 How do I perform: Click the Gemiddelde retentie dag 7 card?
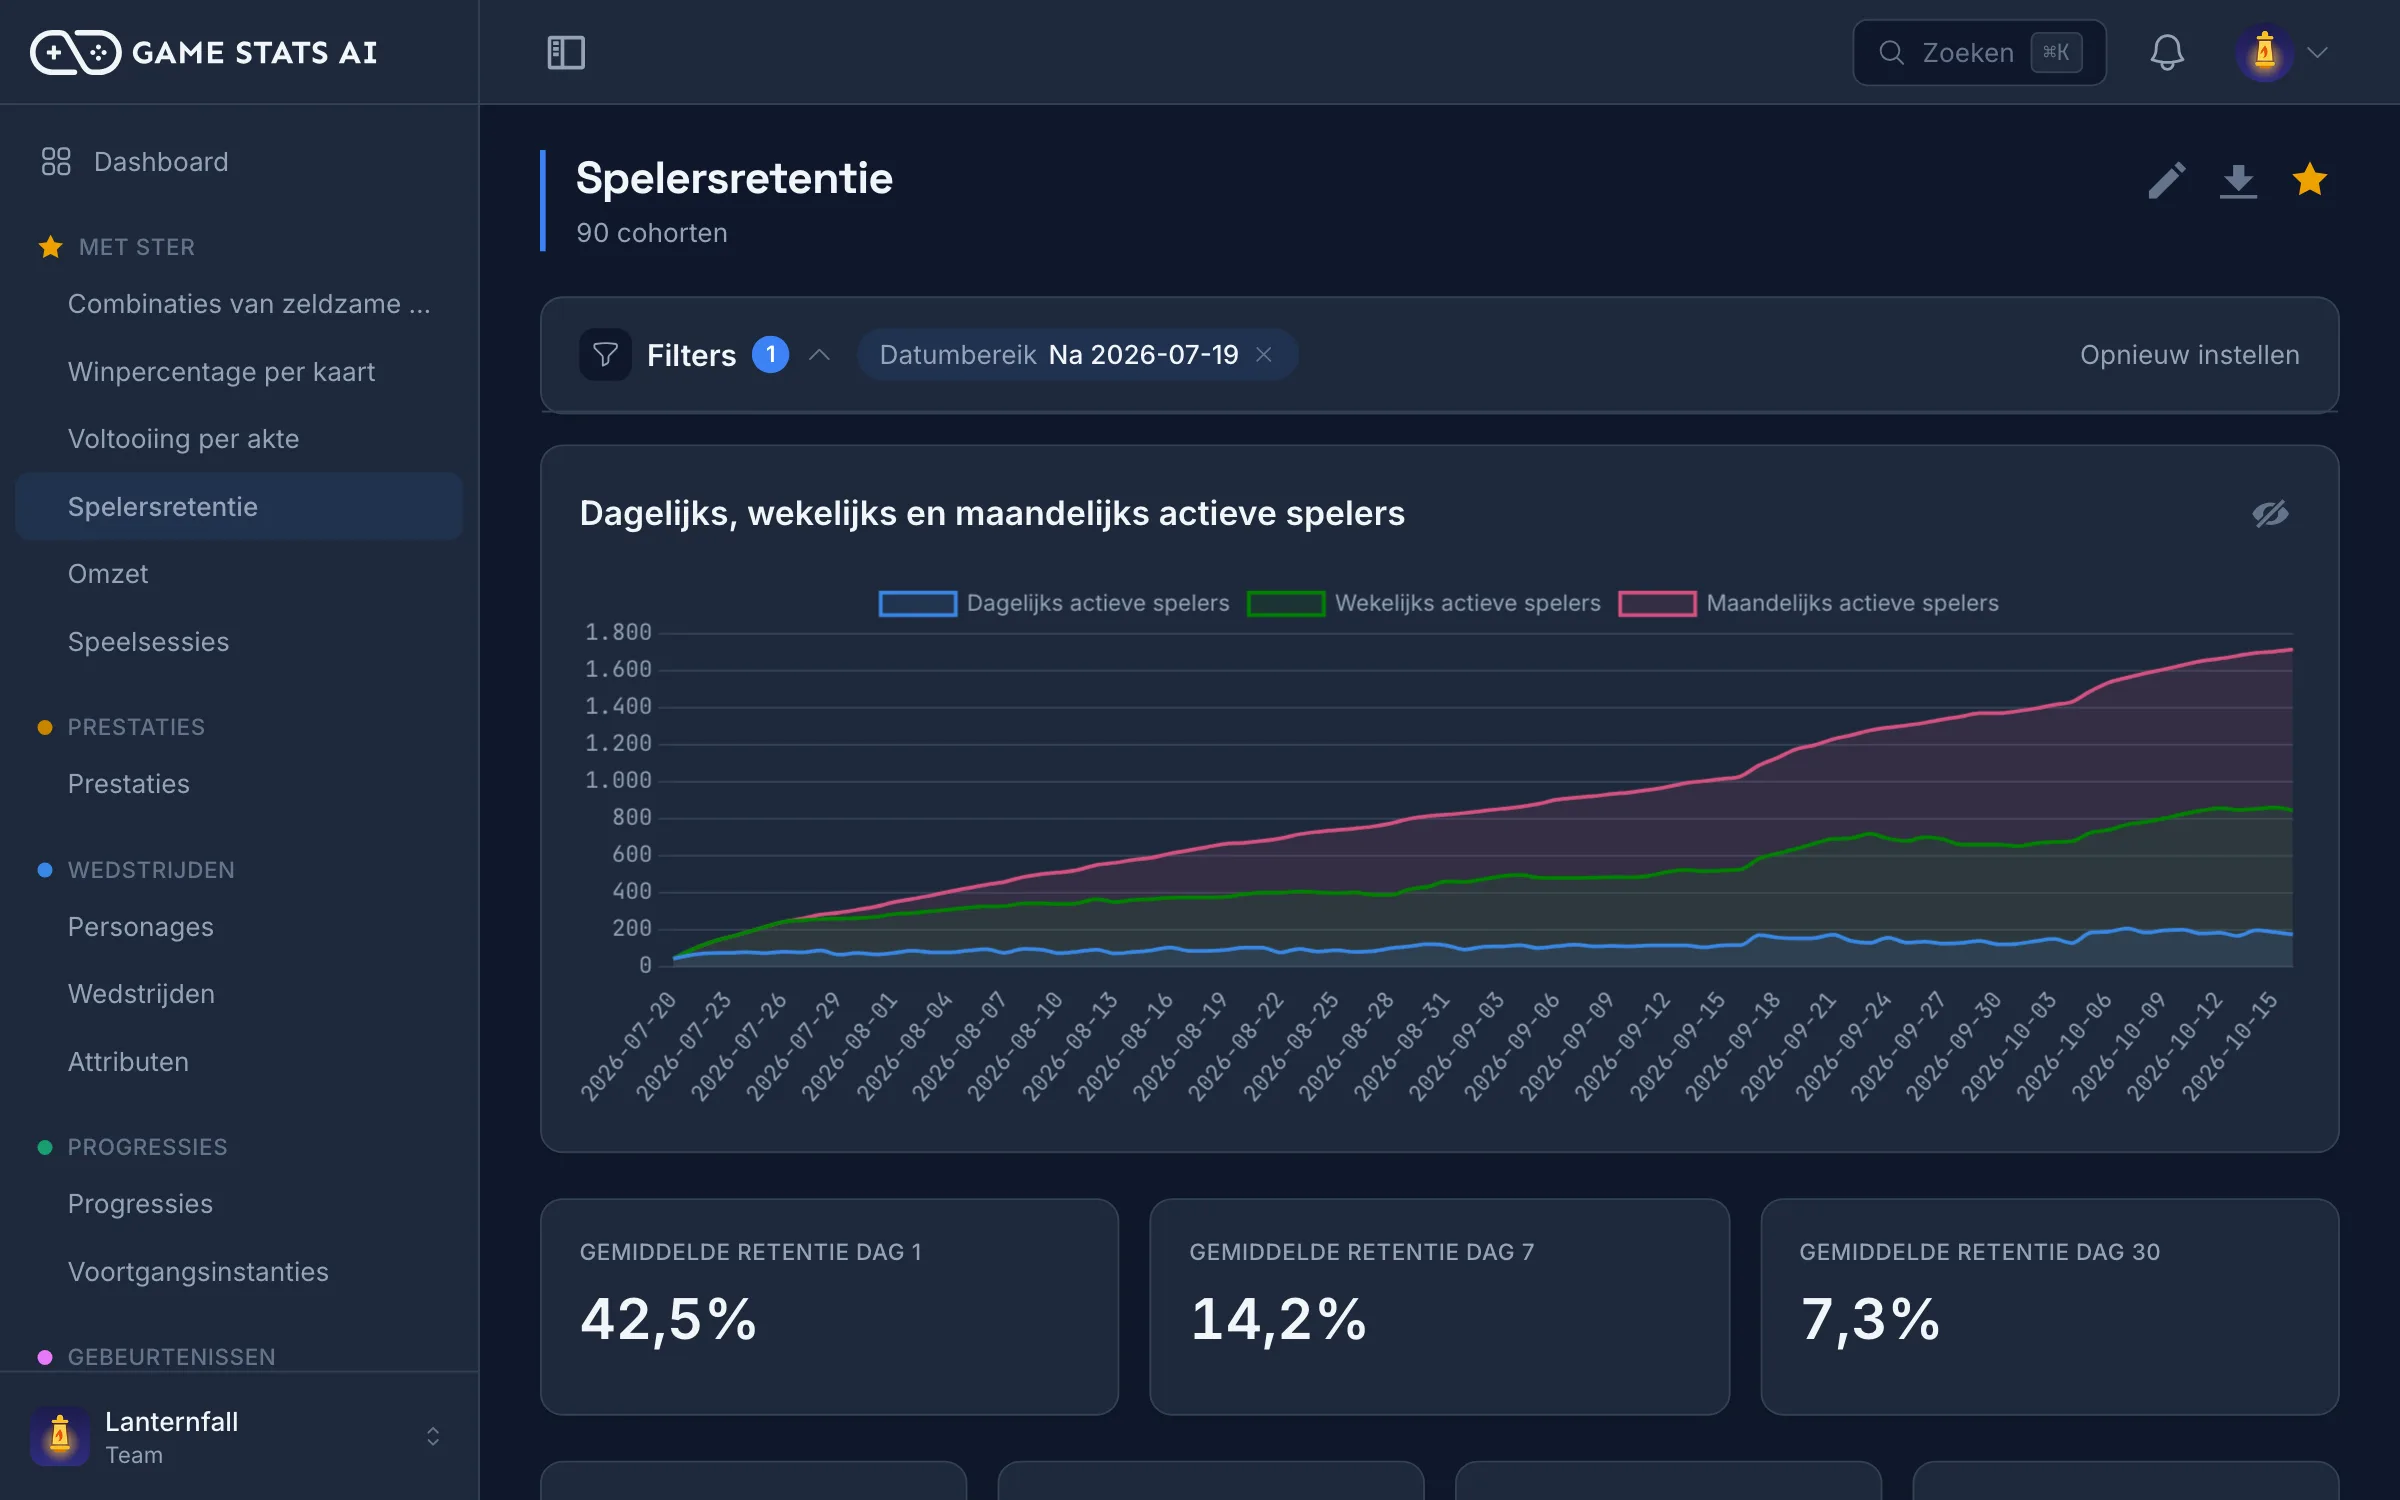[1439, 1307]
